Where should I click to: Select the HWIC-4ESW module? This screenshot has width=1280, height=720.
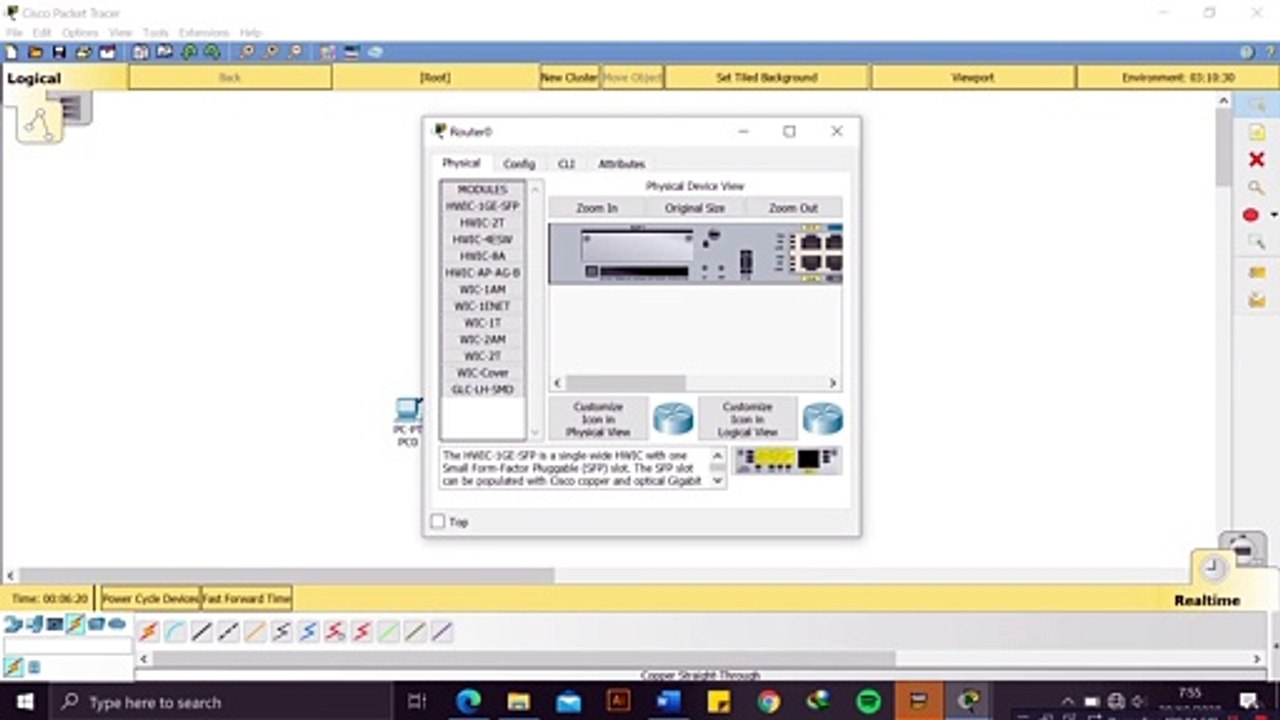tap(483, 239)
